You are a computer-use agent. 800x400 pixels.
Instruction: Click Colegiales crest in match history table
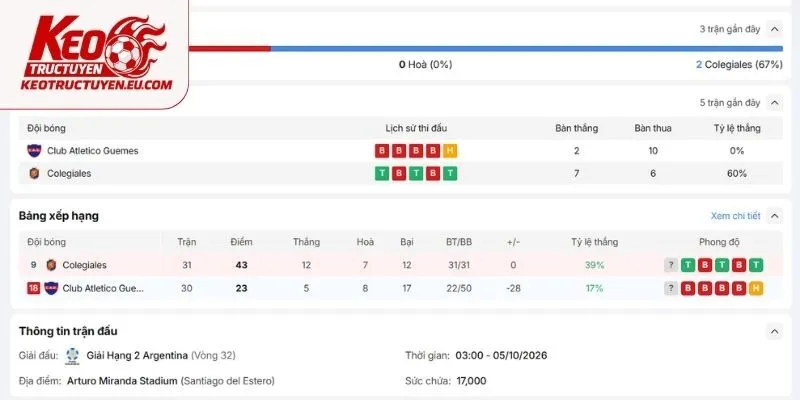(x=34, y=173)
